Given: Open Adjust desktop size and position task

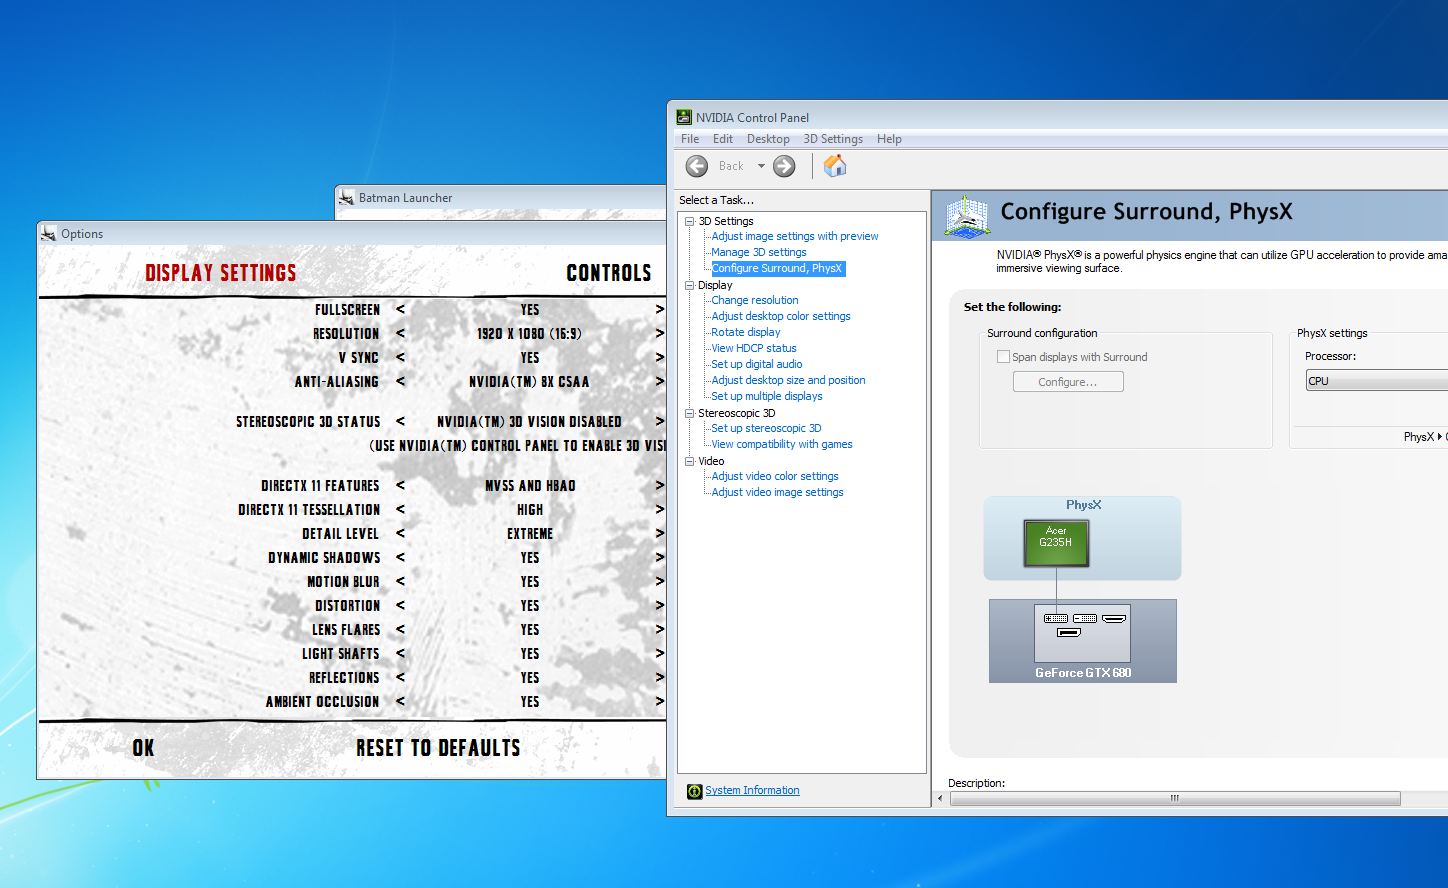Looking at the screenshot, I should pyautogui.click(x=788, y=380).
